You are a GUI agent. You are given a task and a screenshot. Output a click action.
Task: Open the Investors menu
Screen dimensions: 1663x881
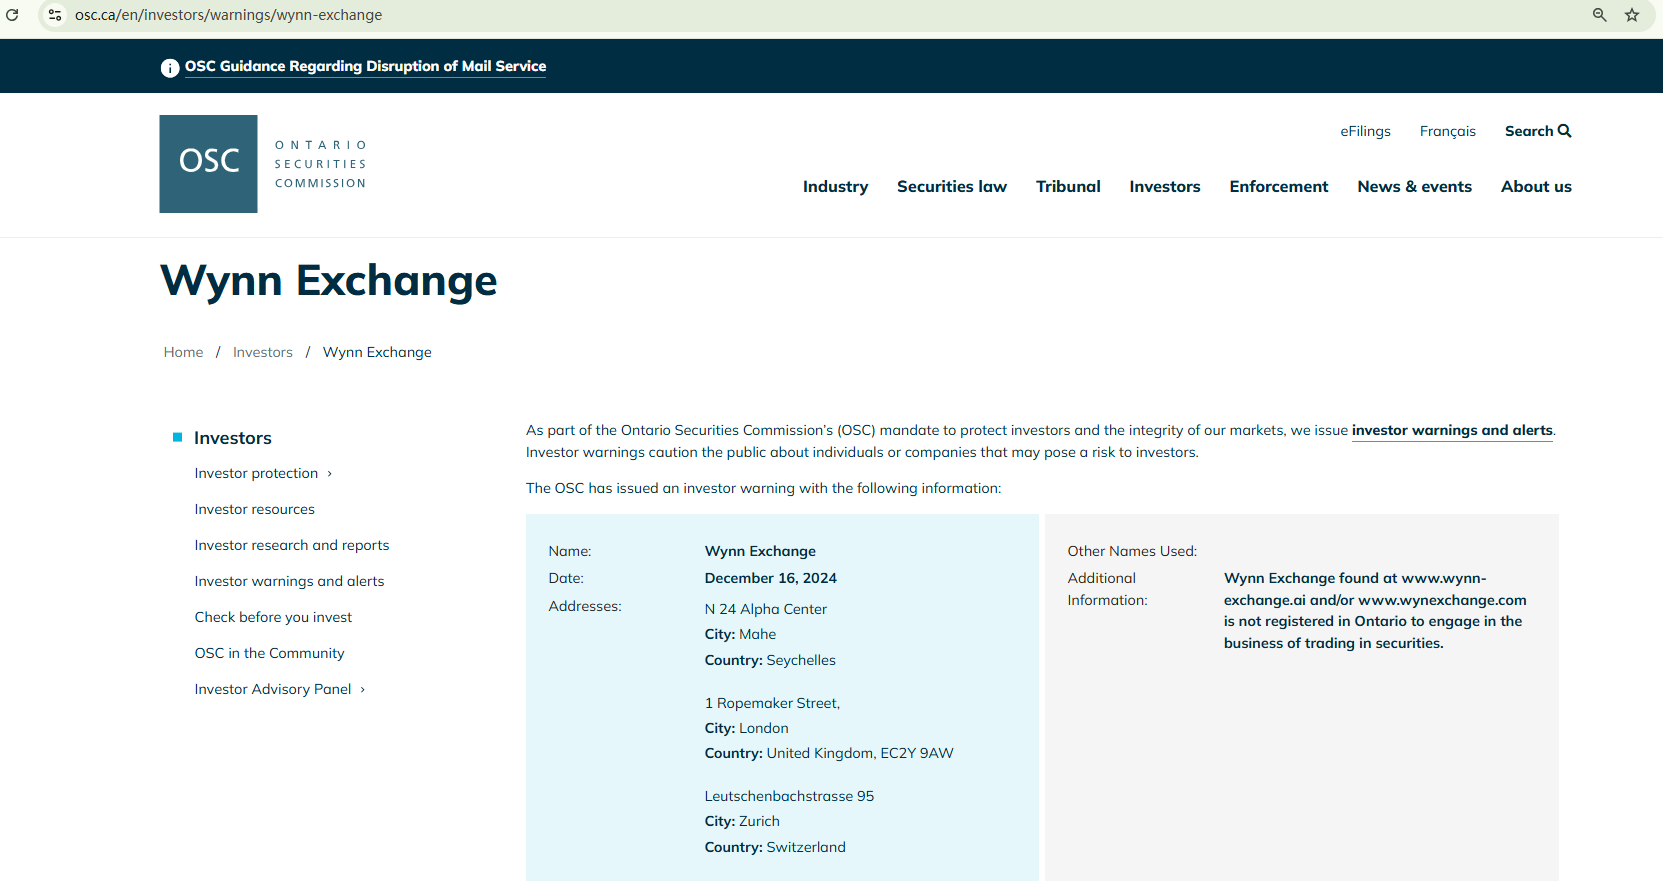[x=1165, y=186]
